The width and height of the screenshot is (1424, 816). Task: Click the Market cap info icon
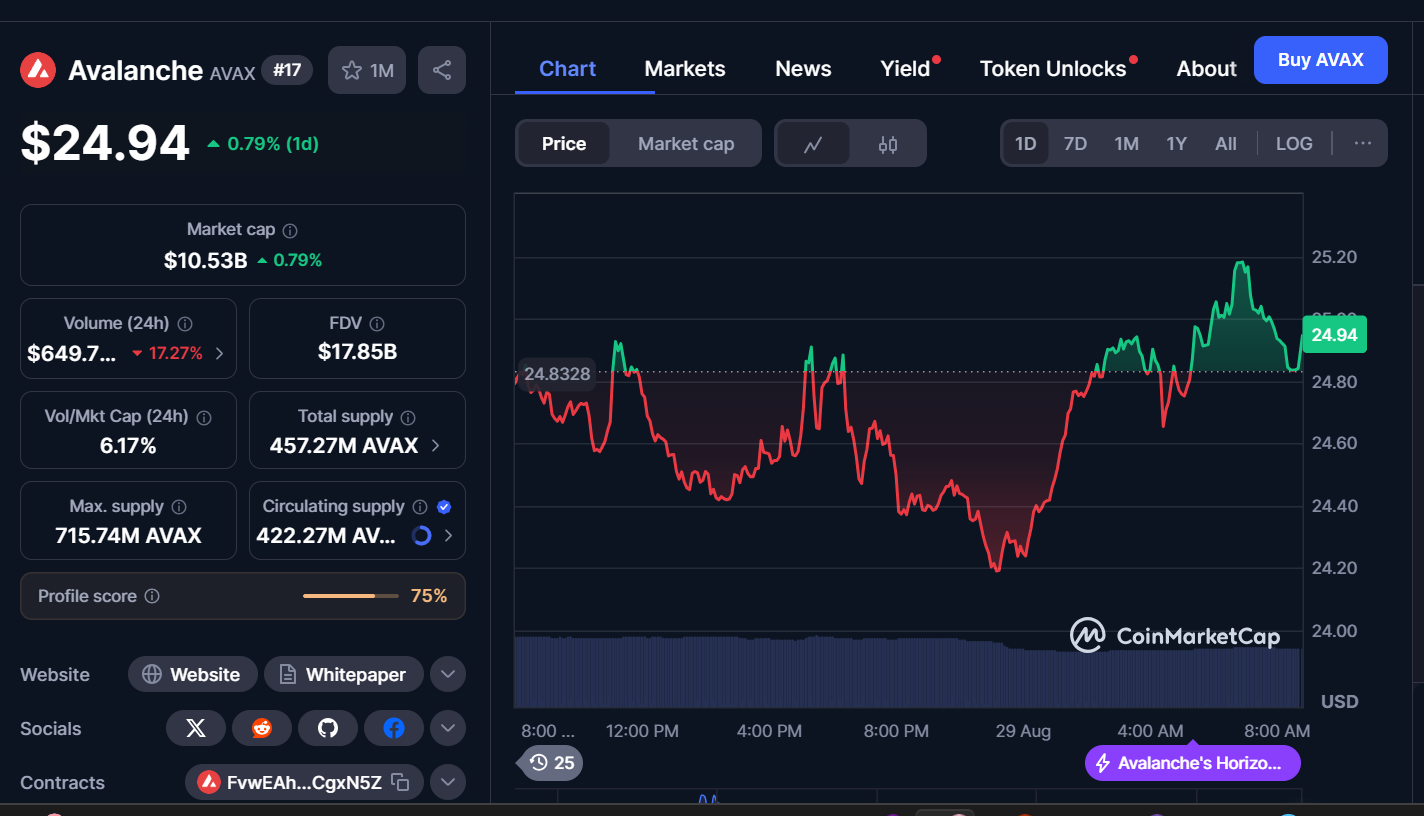290,230
